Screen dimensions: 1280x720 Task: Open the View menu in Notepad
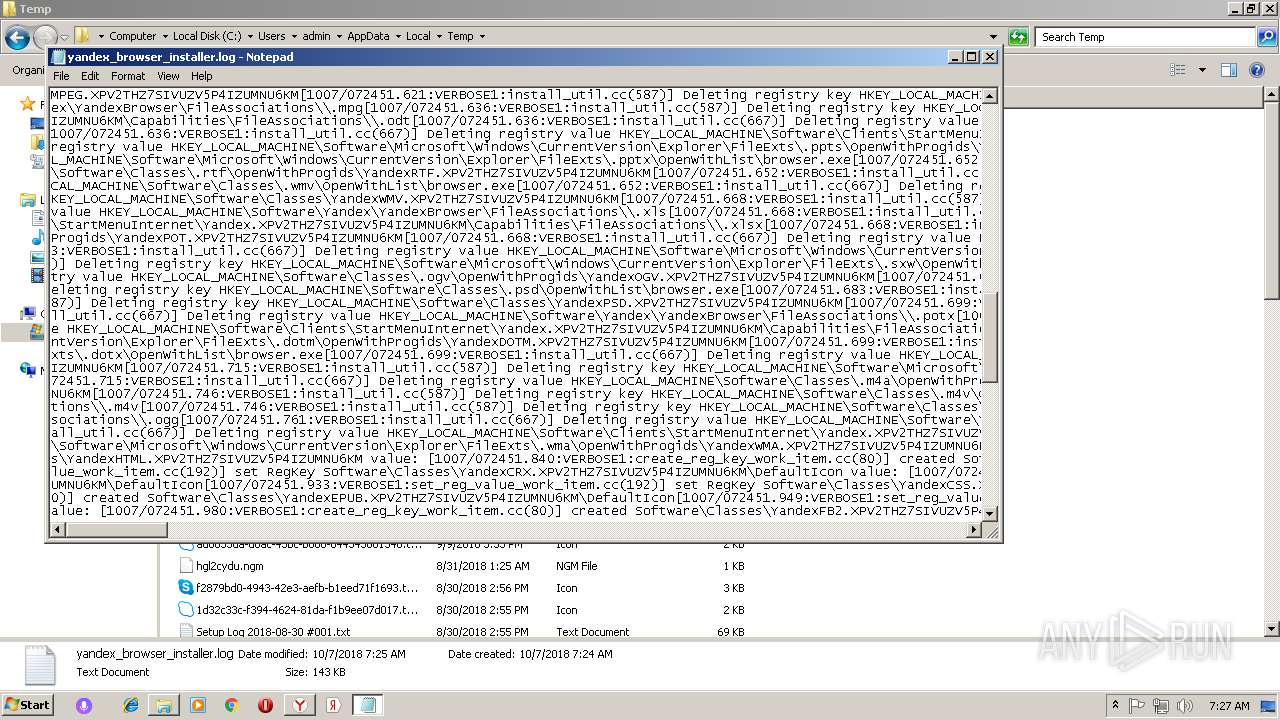[168, 76]
